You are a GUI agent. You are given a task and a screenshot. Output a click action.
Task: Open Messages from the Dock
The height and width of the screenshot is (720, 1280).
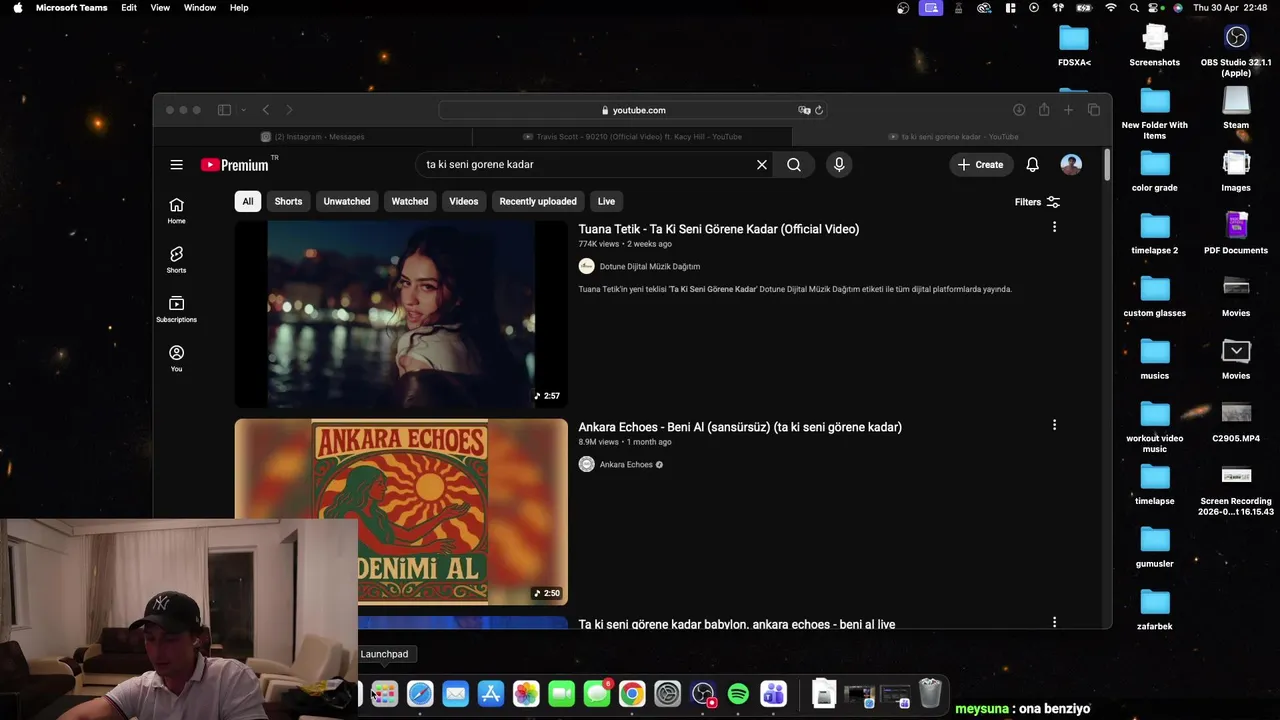point(597,694)
